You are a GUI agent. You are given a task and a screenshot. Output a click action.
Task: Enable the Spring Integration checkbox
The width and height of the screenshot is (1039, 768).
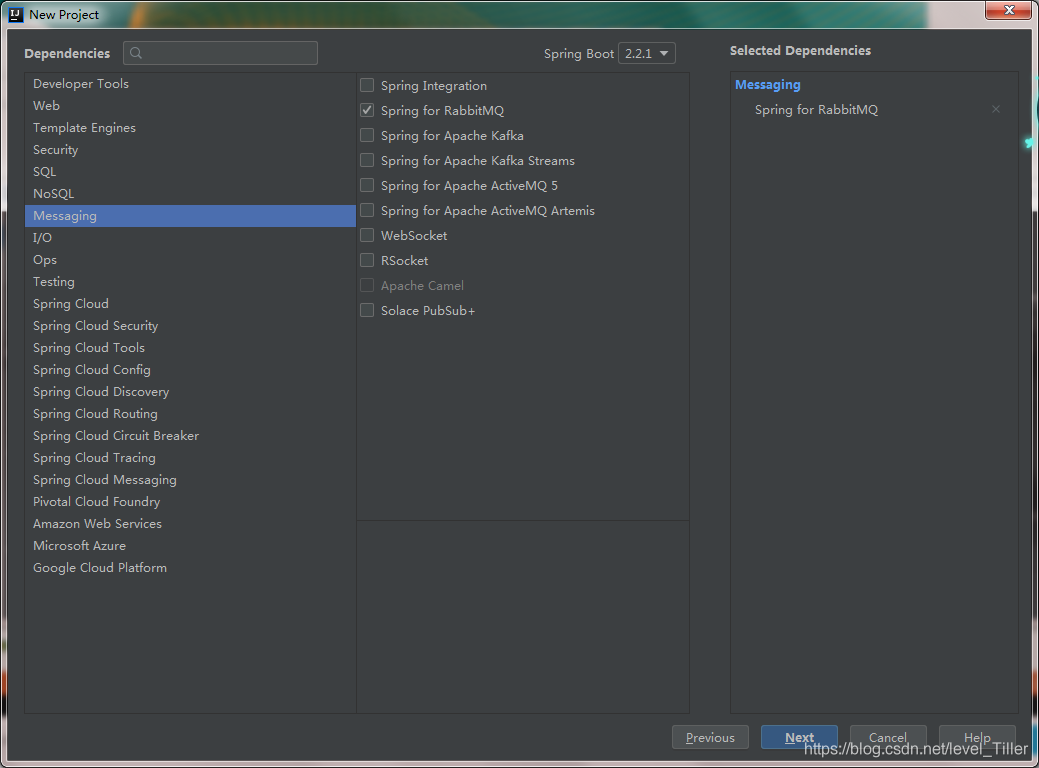[367, 85]
